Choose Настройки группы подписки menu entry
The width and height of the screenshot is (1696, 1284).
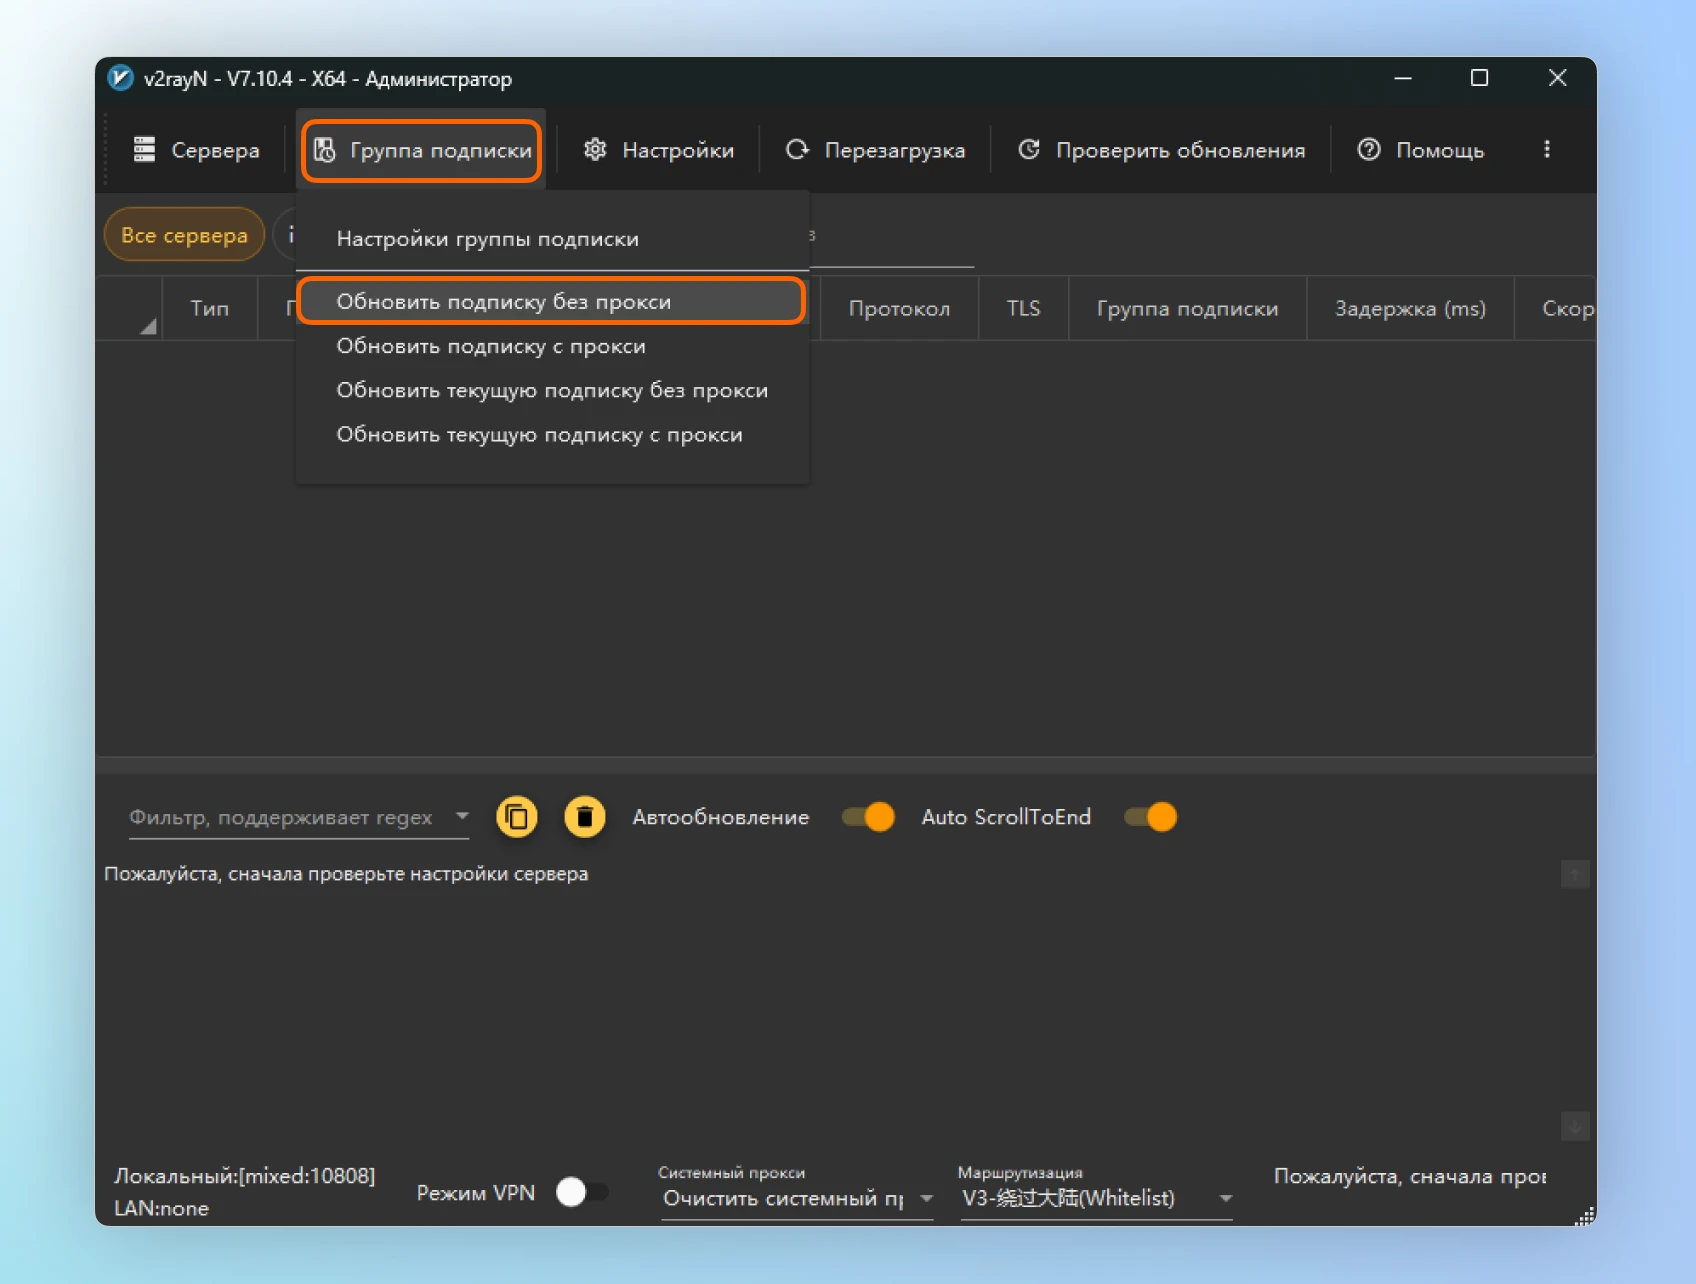point(487,239)
